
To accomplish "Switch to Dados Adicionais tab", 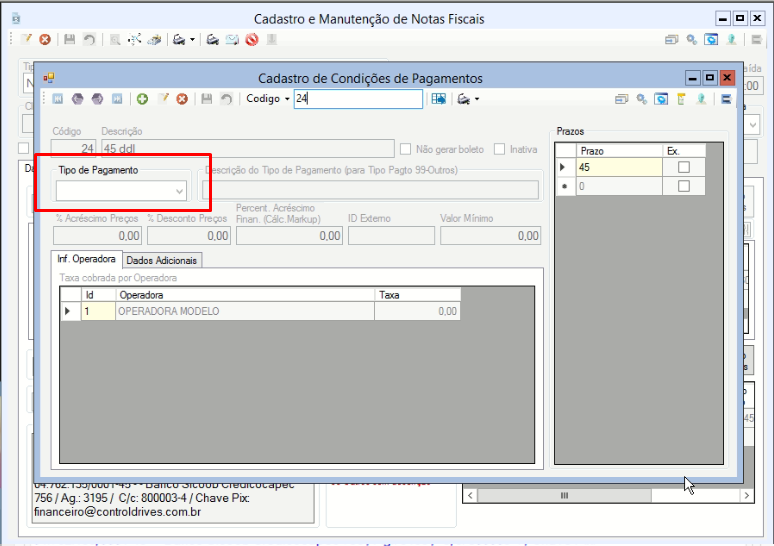I will (162, 260).
